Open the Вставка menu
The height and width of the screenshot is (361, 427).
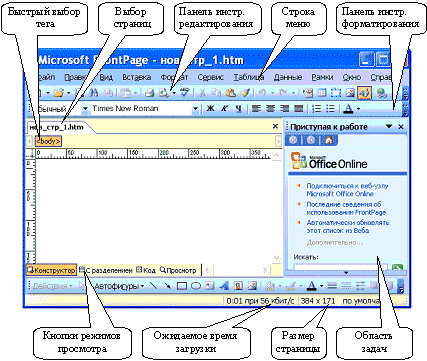(x=137, y=77)
